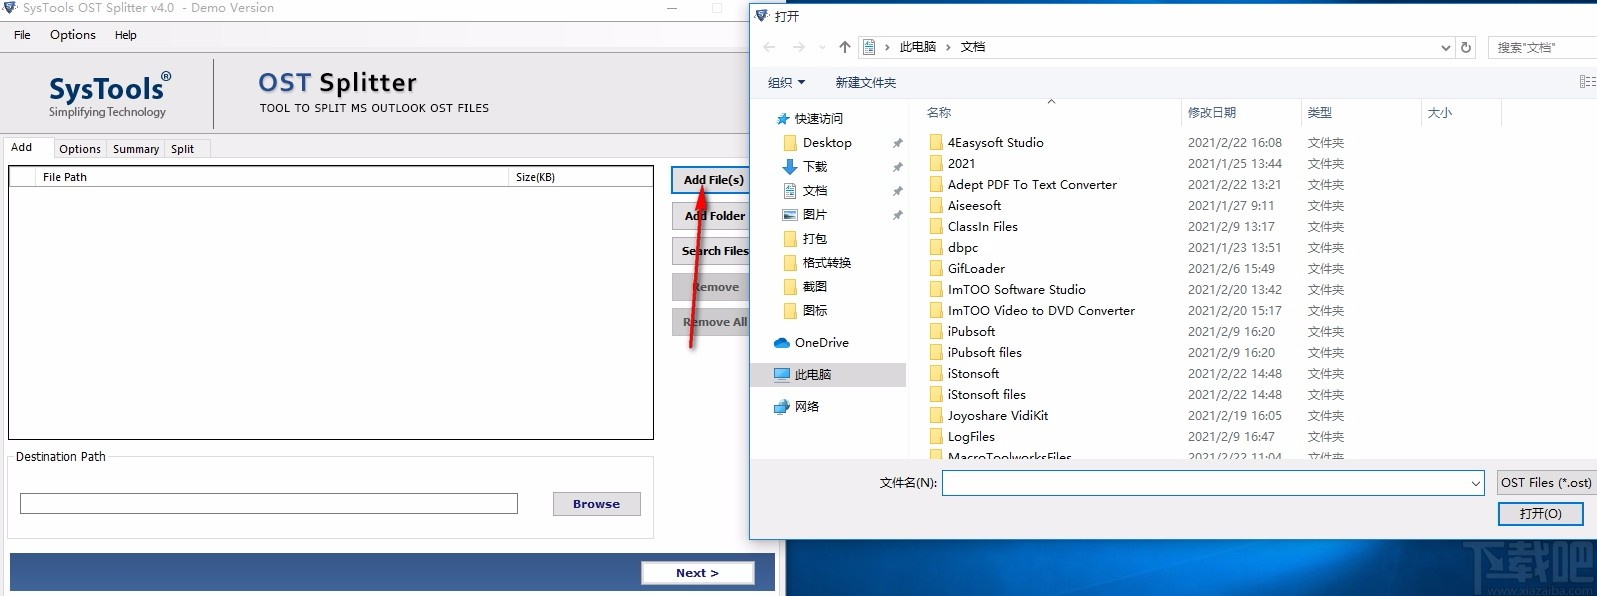
Task: Click the Add Folder button
Action: (x=711, y=216)
